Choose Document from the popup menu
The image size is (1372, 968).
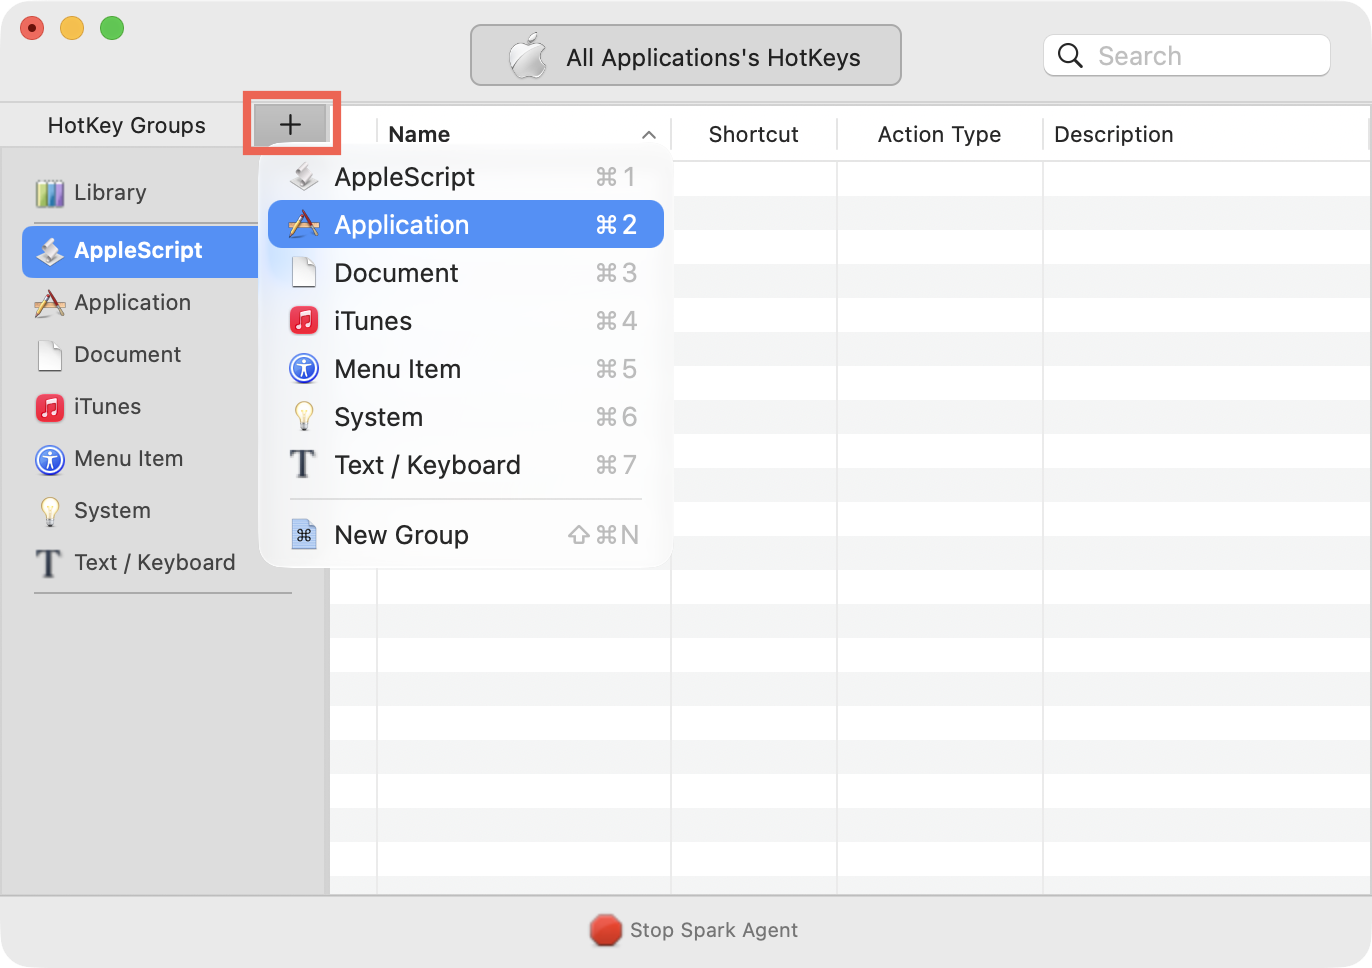466,273
